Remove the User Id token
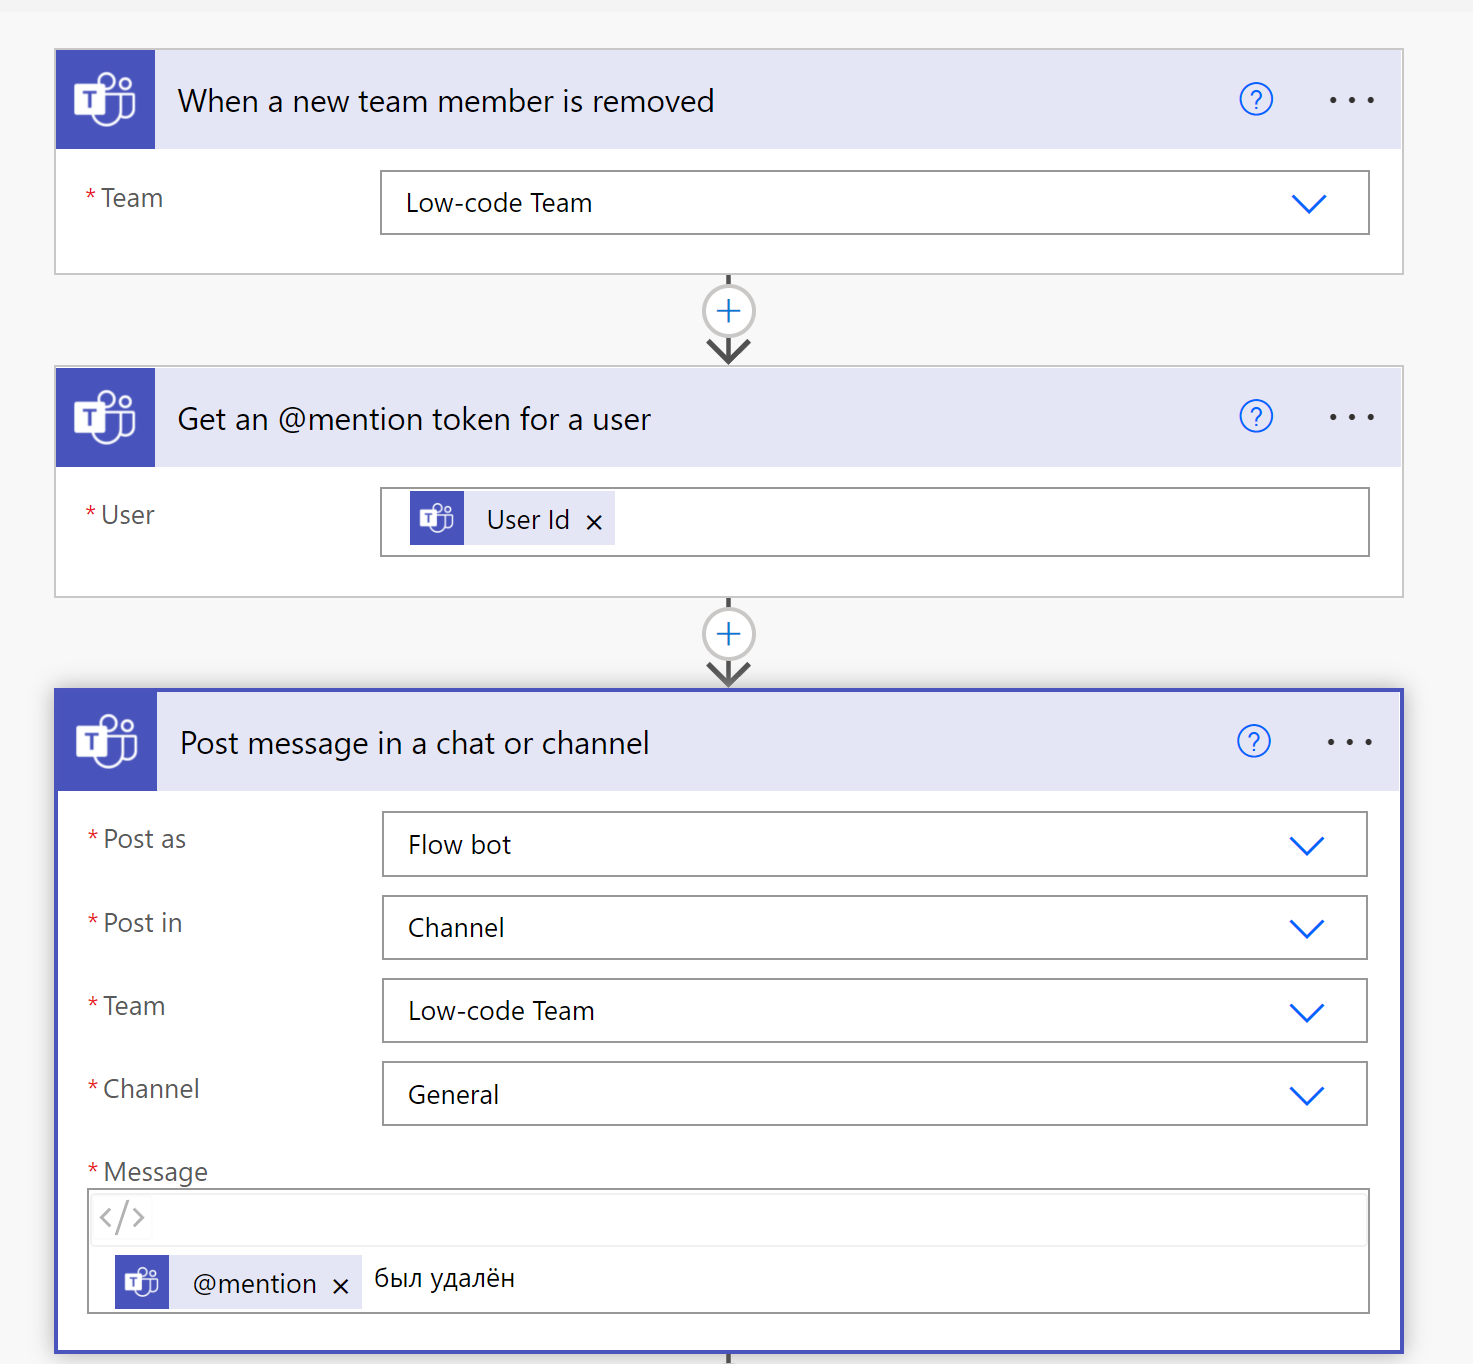The image size is (1473, 1364). (x=594, y=520)
